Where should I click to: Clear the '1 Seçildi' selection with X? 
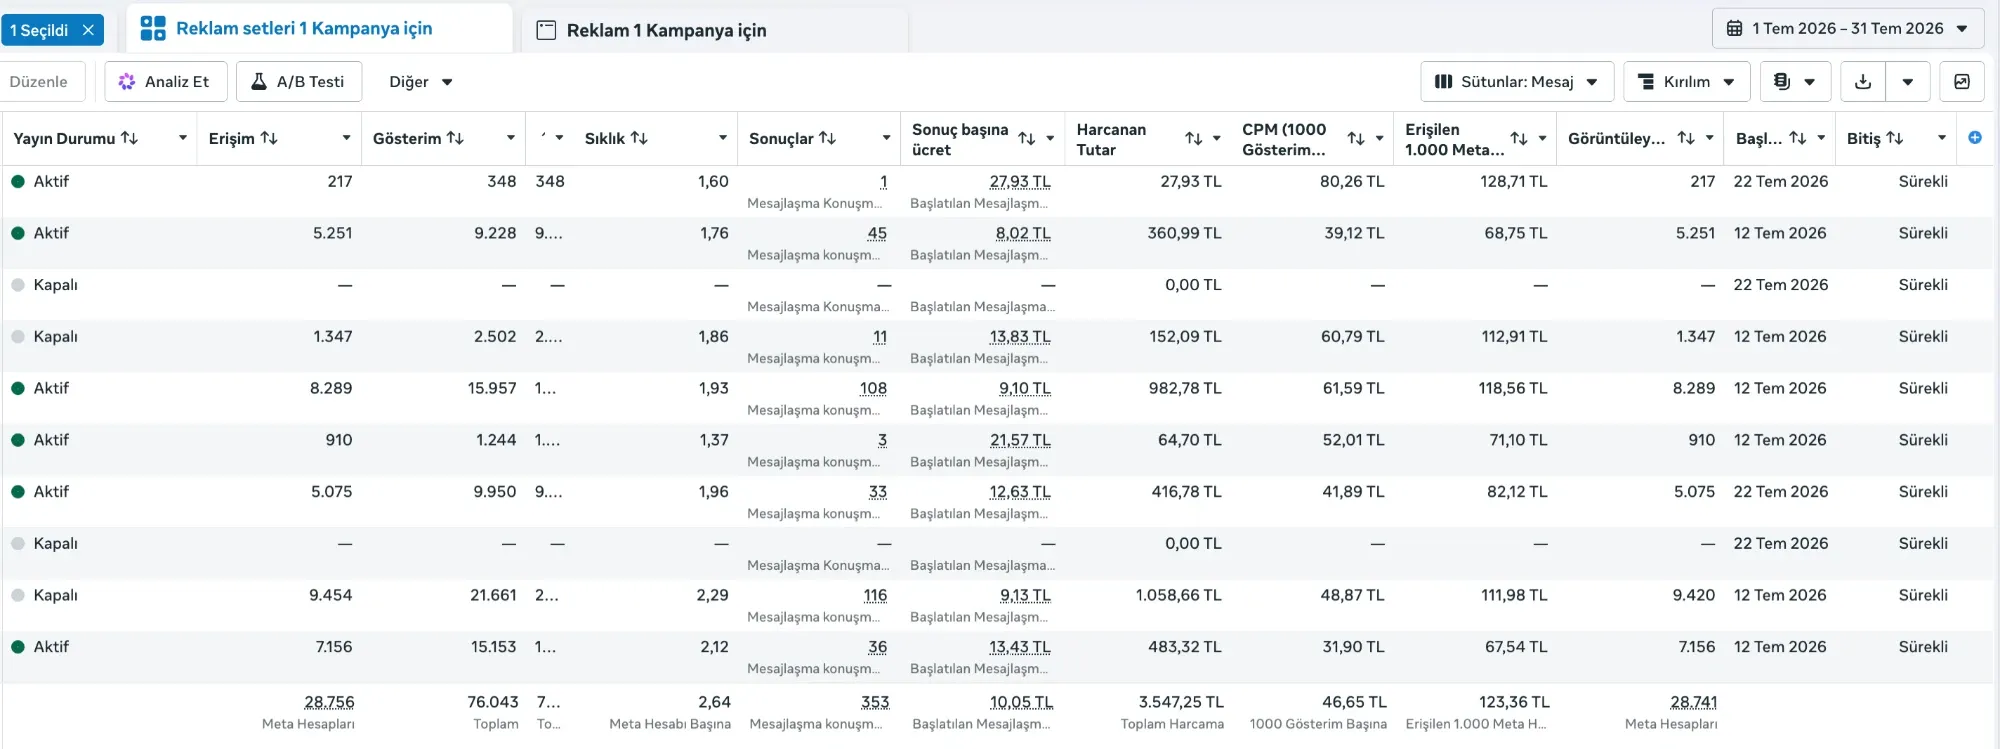pyautogui.click(x=88, y=30)
